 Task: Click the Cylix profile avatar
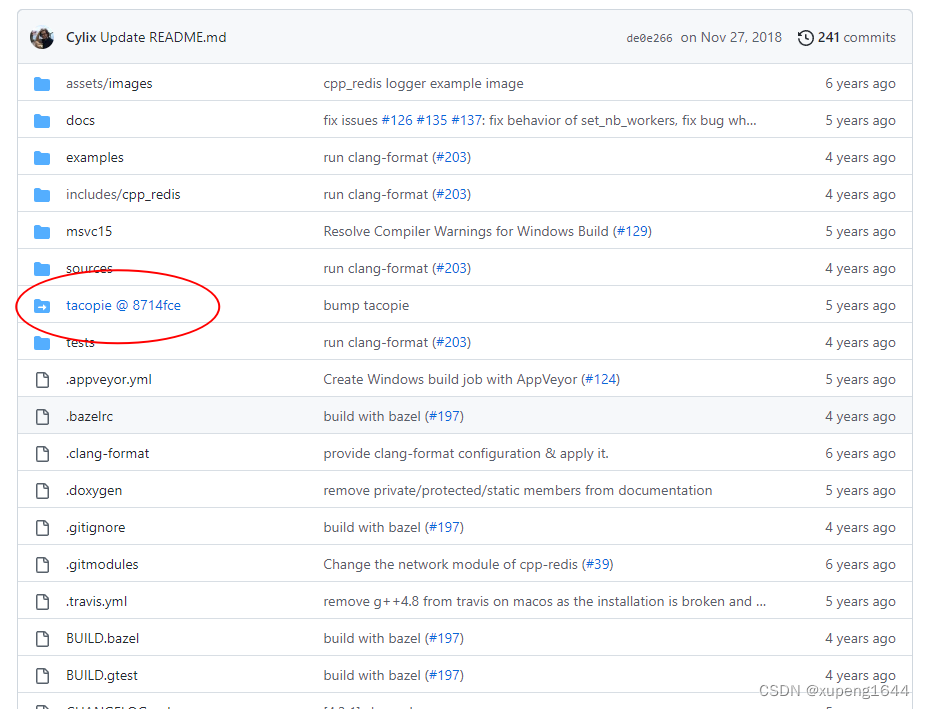(x=41, y=37)
